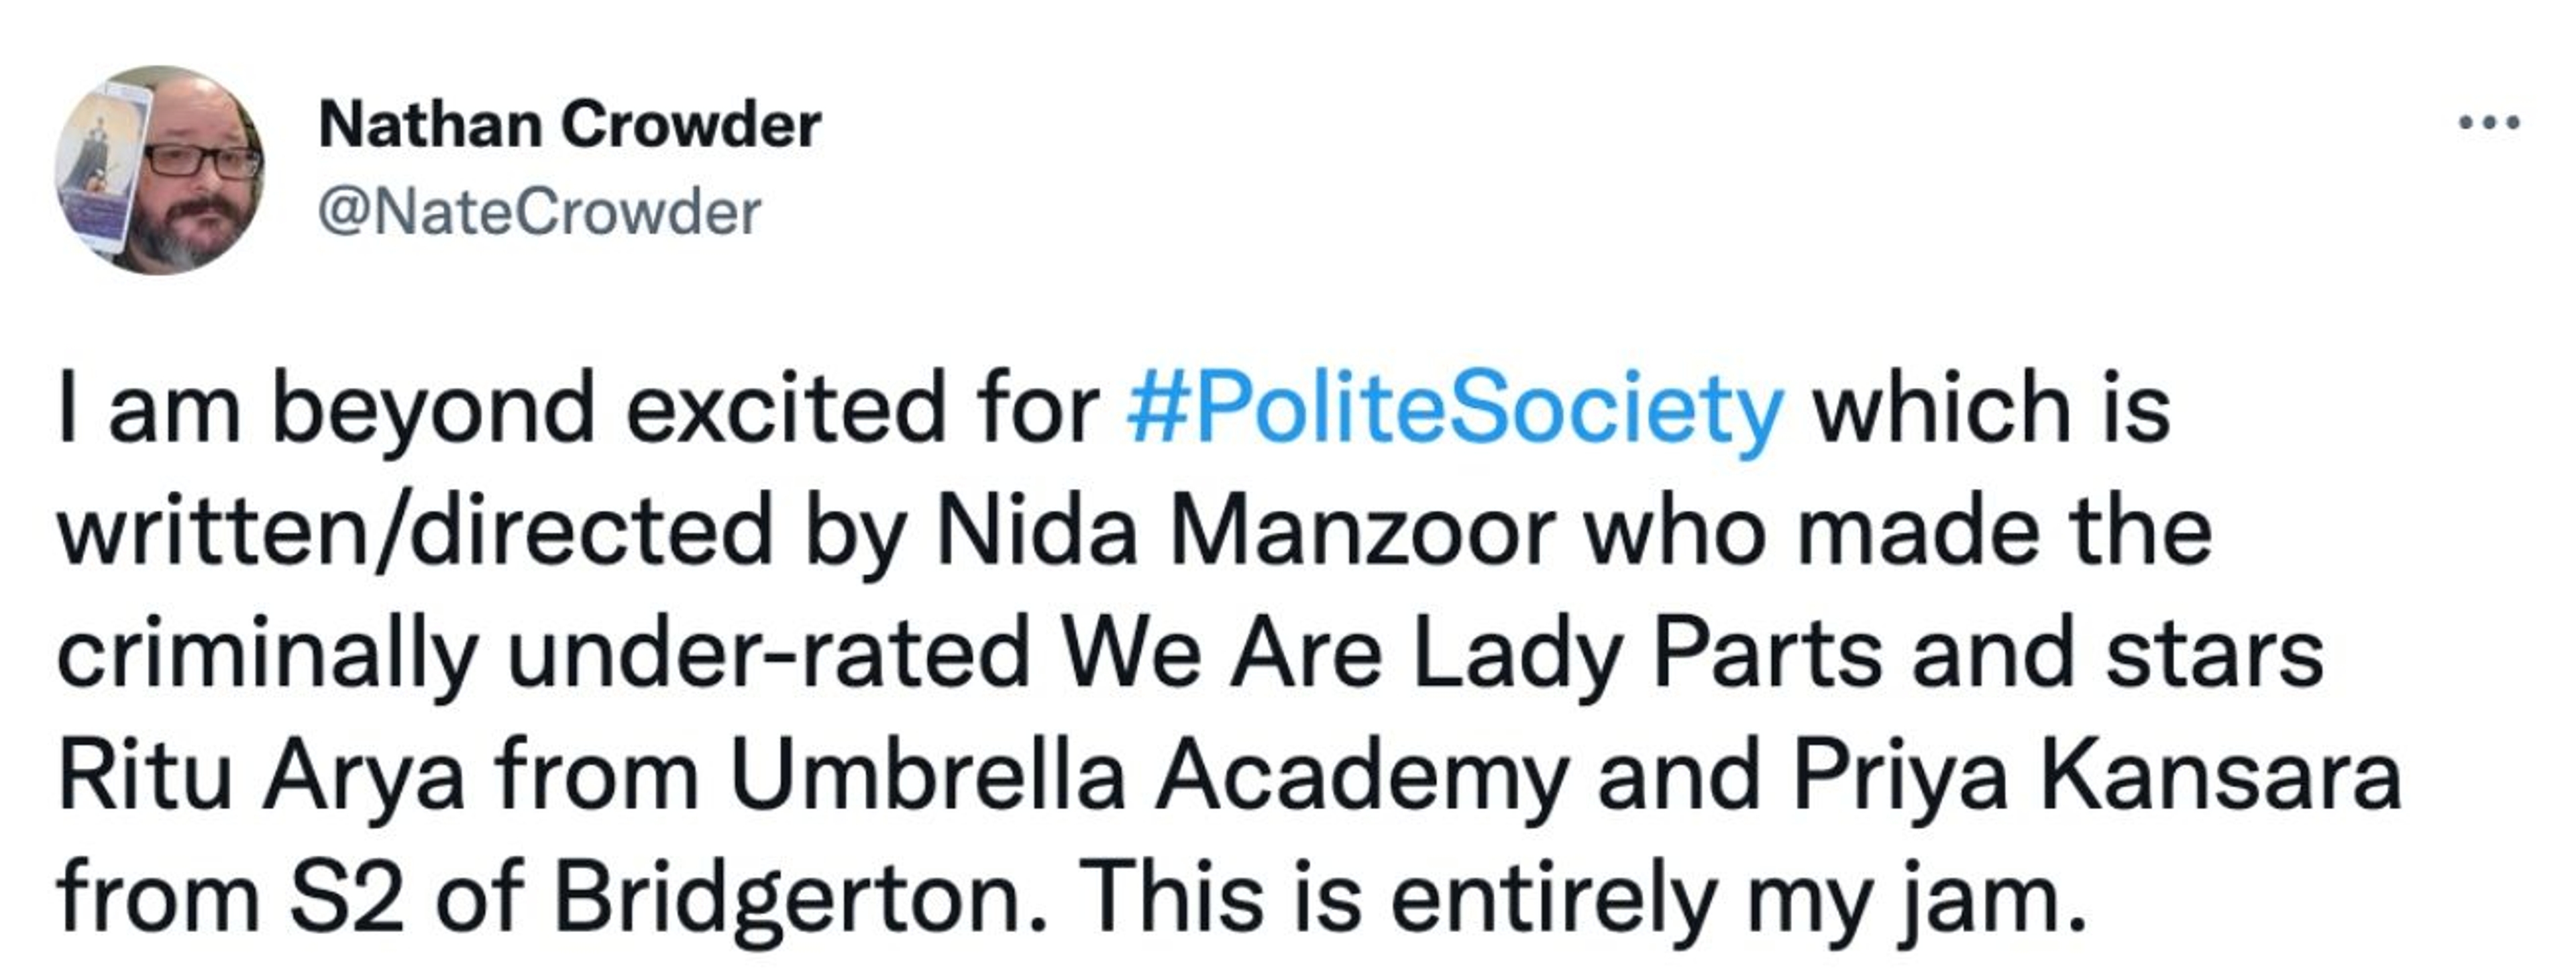Open the tweet's three-dot more options menu
This screenshot has height=979, width=2576.
(2489, 124)
